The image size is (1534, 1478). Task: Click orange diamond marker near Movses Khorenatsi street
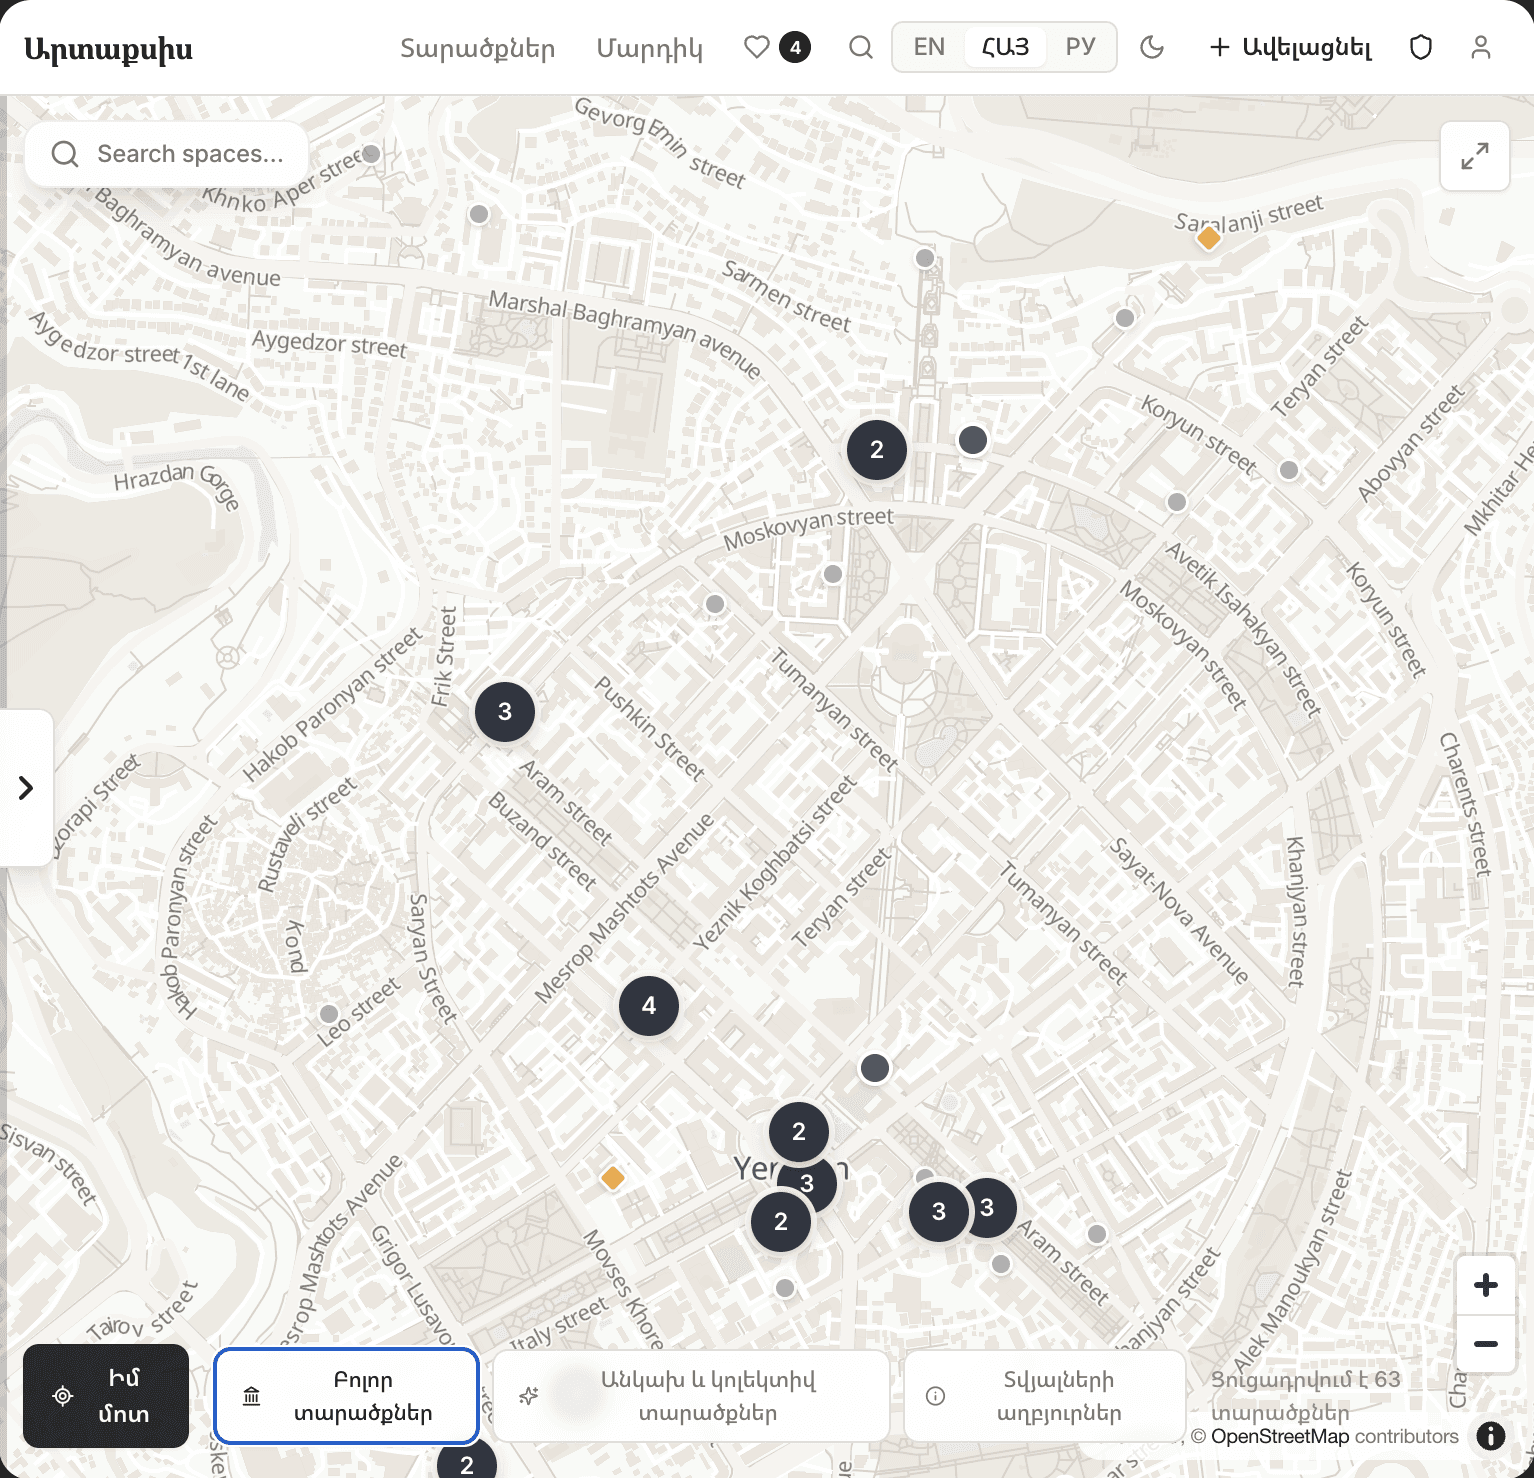pos(613,1179)
